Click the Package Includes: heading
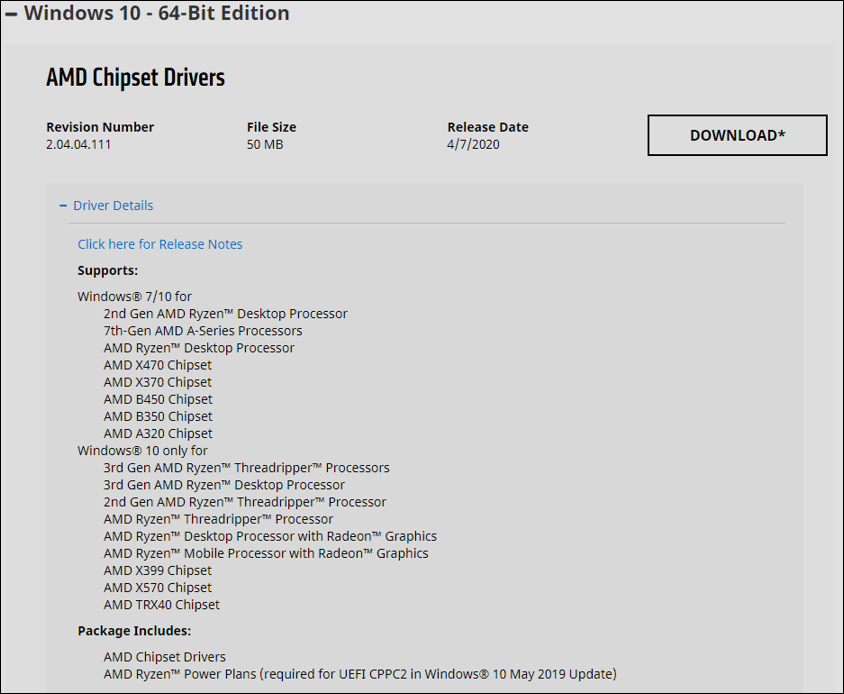Screen dimensions: 844x694 click(x=135, y=631)
